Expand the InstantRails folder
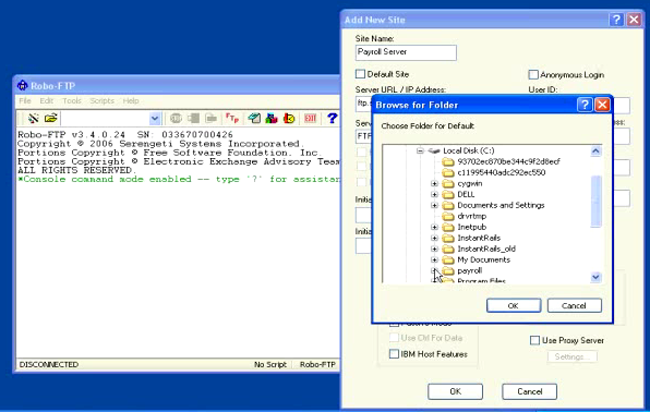The height and width of the screenshot is (412, 650). pyautogui.click(x=434, y=238)
